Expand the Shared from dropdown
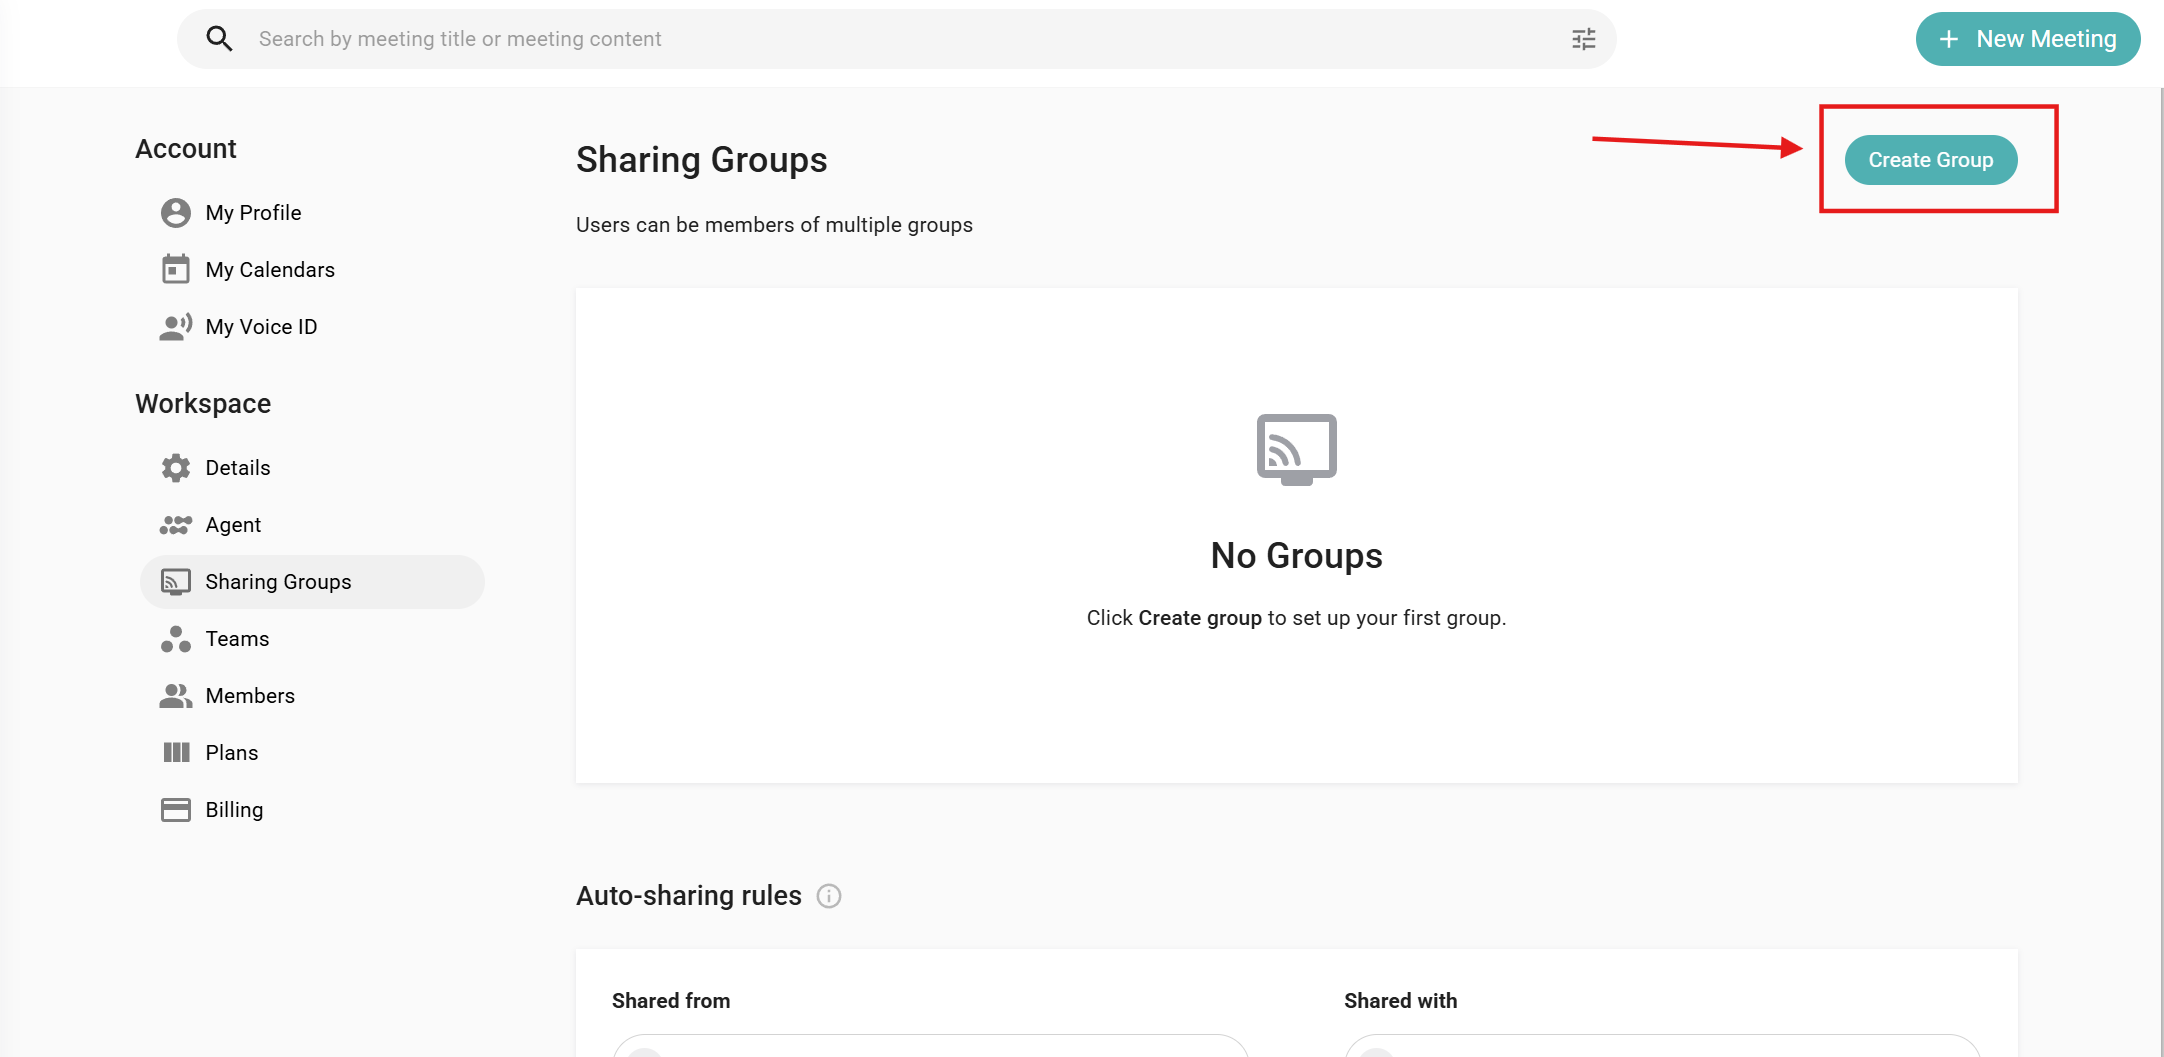2164x1057 pixels. [x=930, y=1047]
